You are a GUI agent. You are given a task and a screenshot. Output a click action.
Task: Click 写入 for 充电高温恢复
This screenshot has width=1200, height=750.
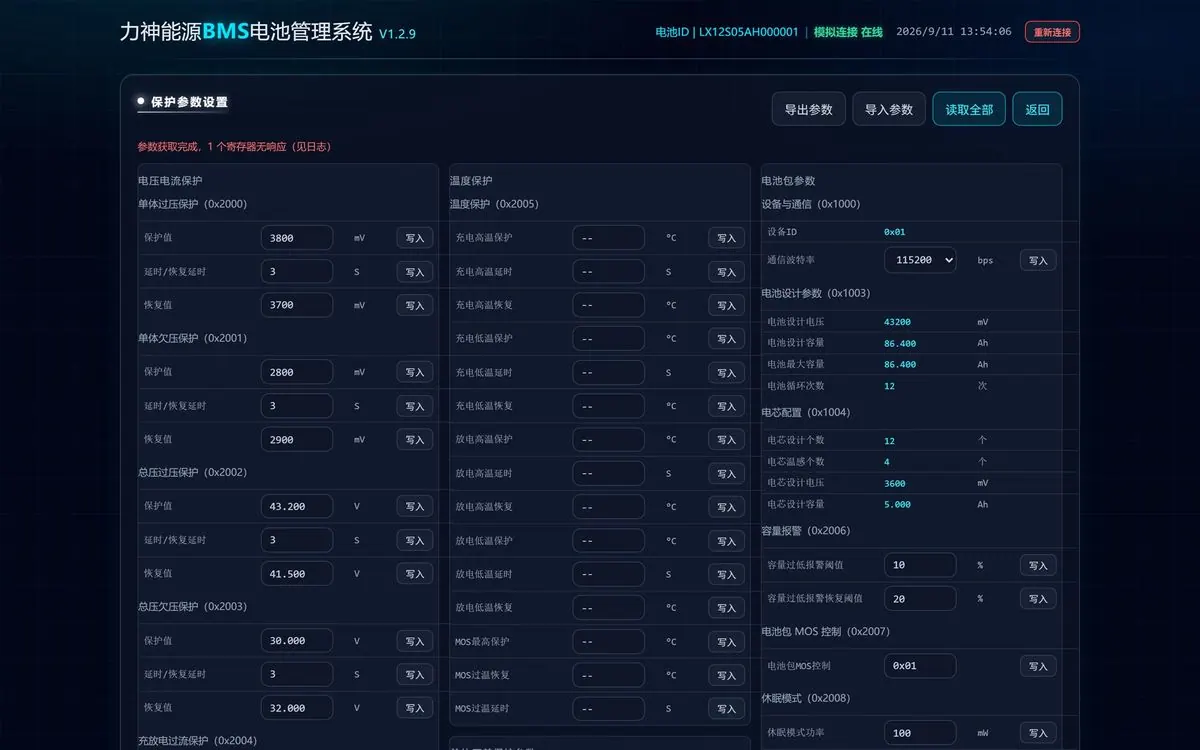tap(727, 305)
